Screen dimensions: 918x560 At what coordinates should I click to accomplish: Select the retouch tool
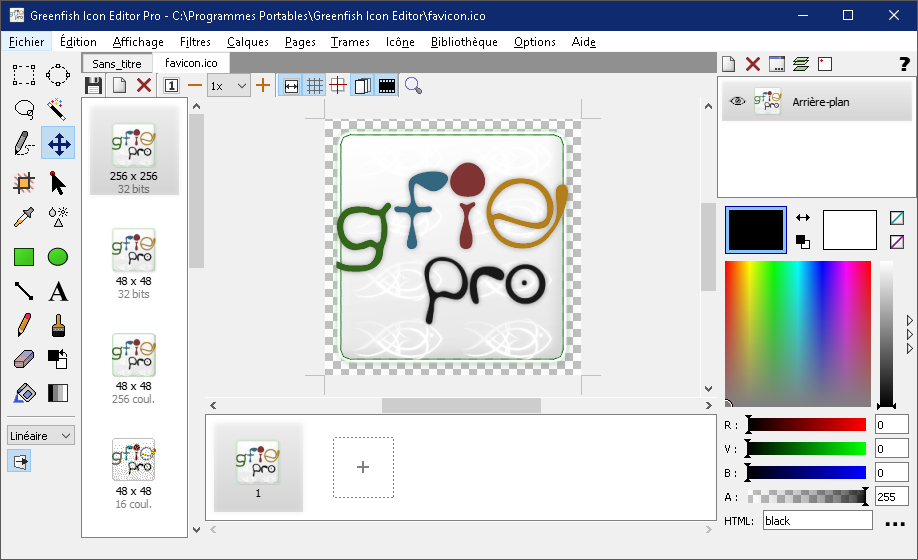(58, 217)
